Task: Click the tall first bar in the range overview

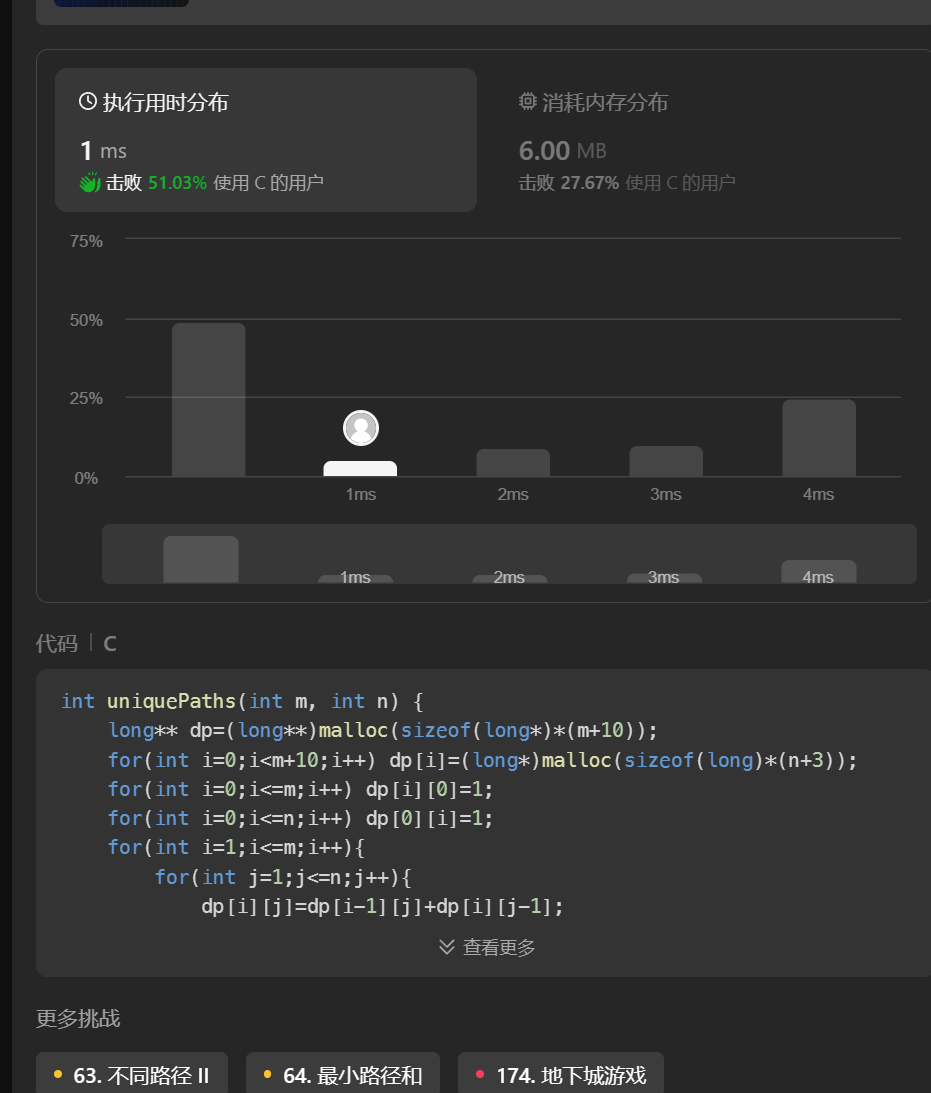Action: point(201,559)
